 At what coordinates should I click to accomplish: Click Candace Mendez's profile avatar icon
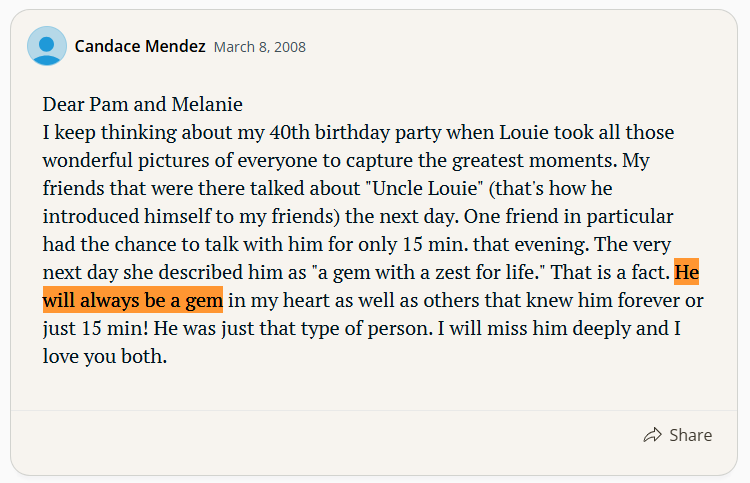point(47,46)
